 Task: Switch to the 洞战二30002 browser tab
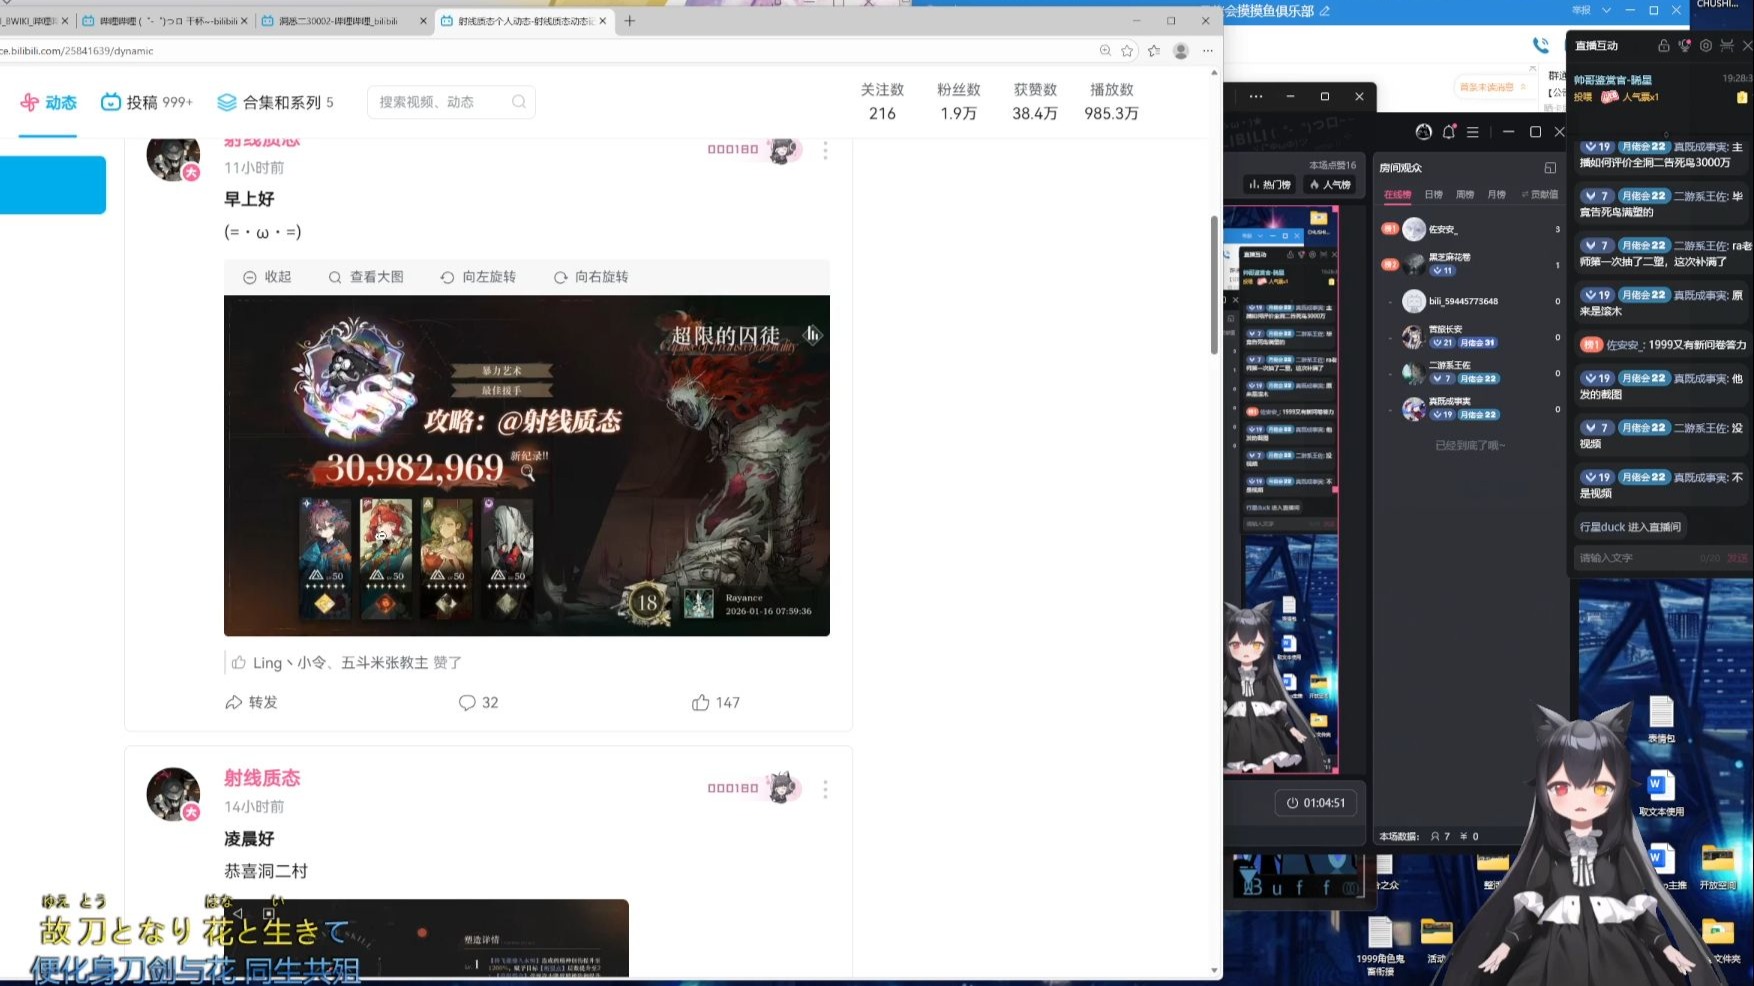[x=343, y=21]
